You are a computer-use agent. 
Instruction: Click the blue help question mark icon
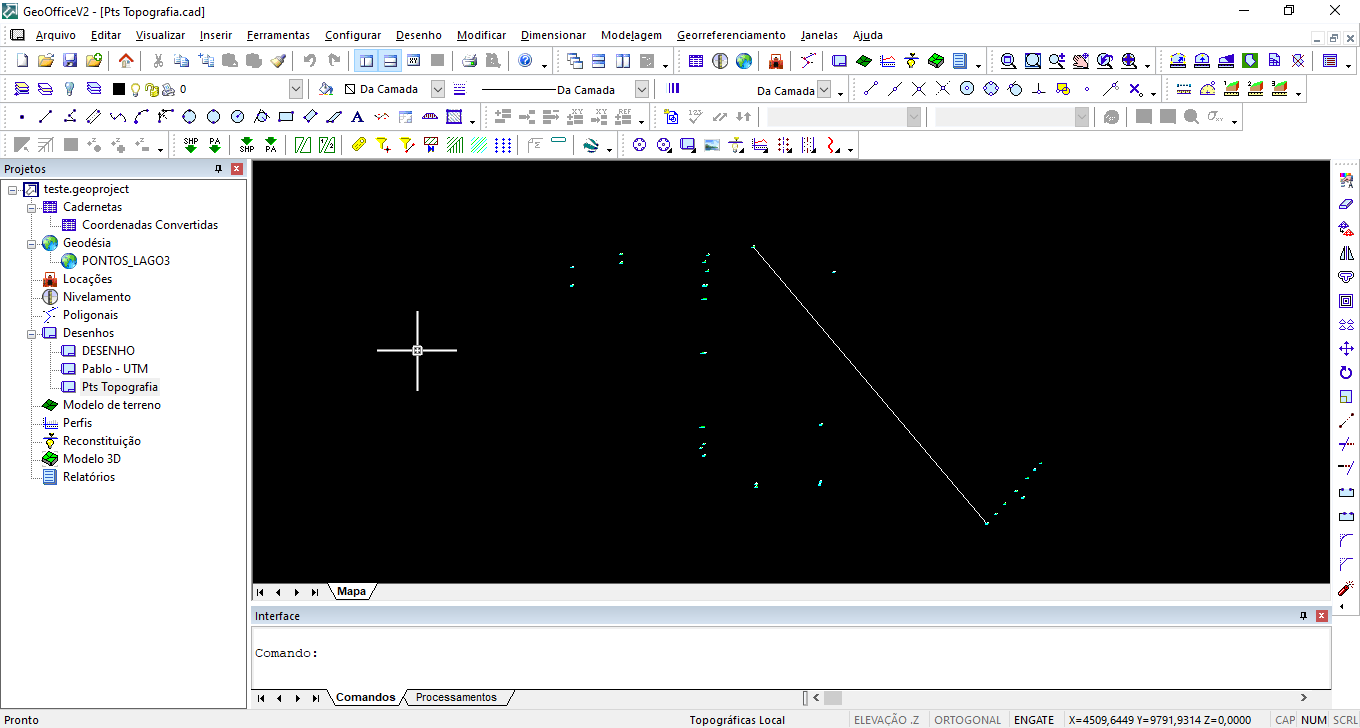tap(525, 61)
